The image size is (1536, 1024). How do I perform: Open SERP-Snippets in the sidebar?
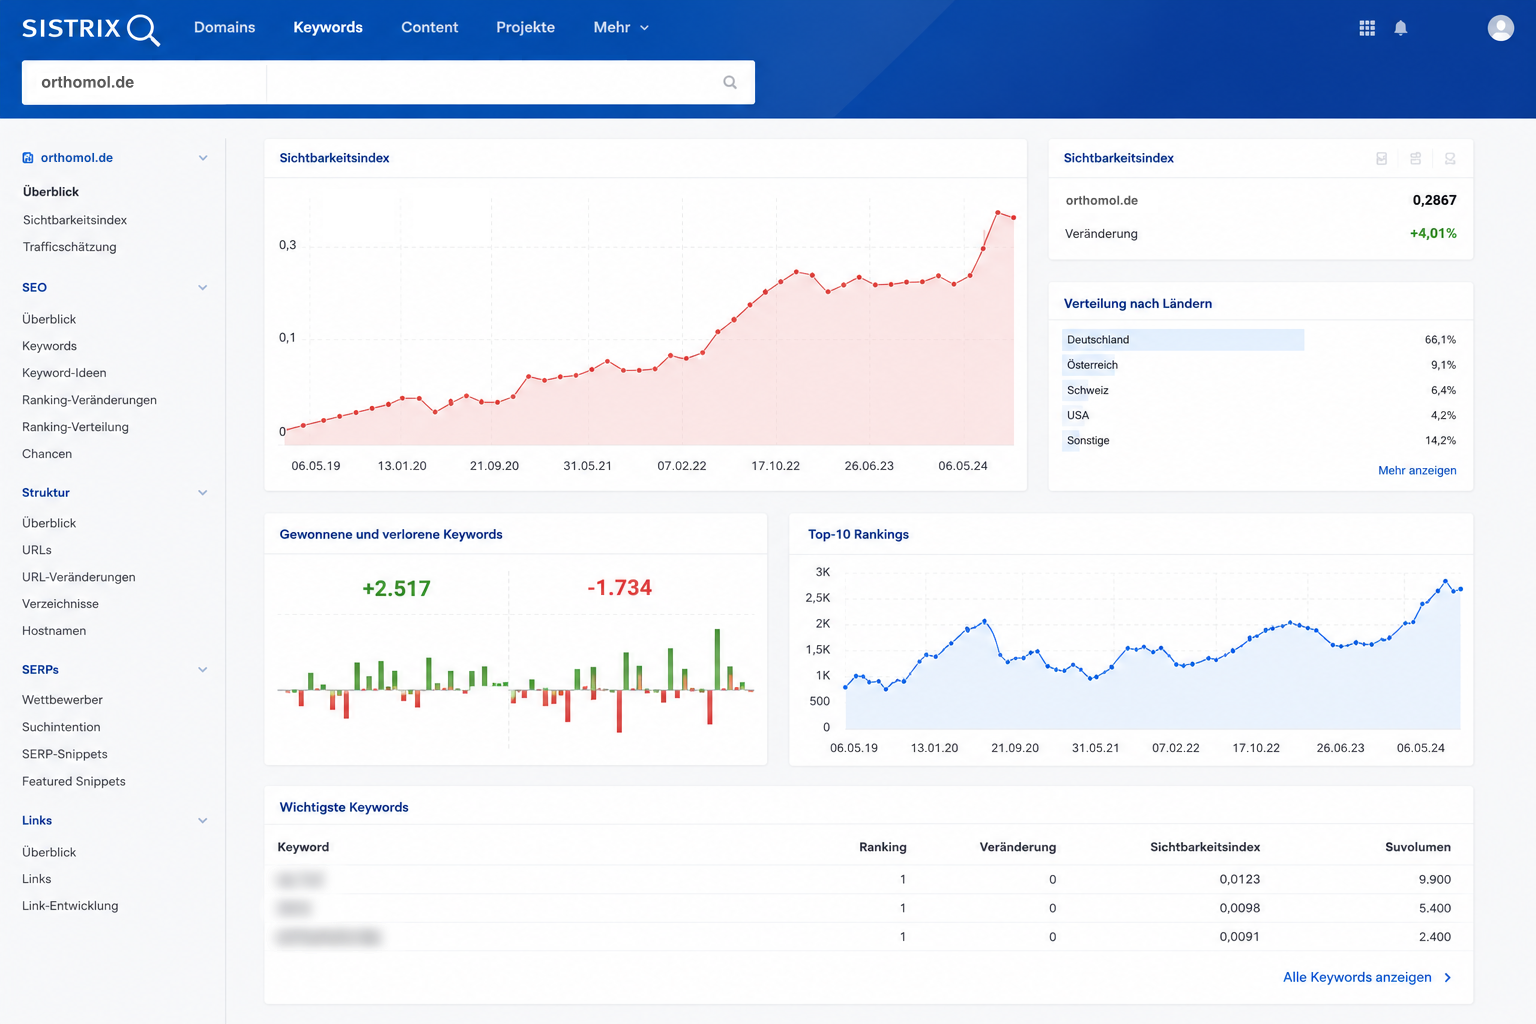point(65,754)
